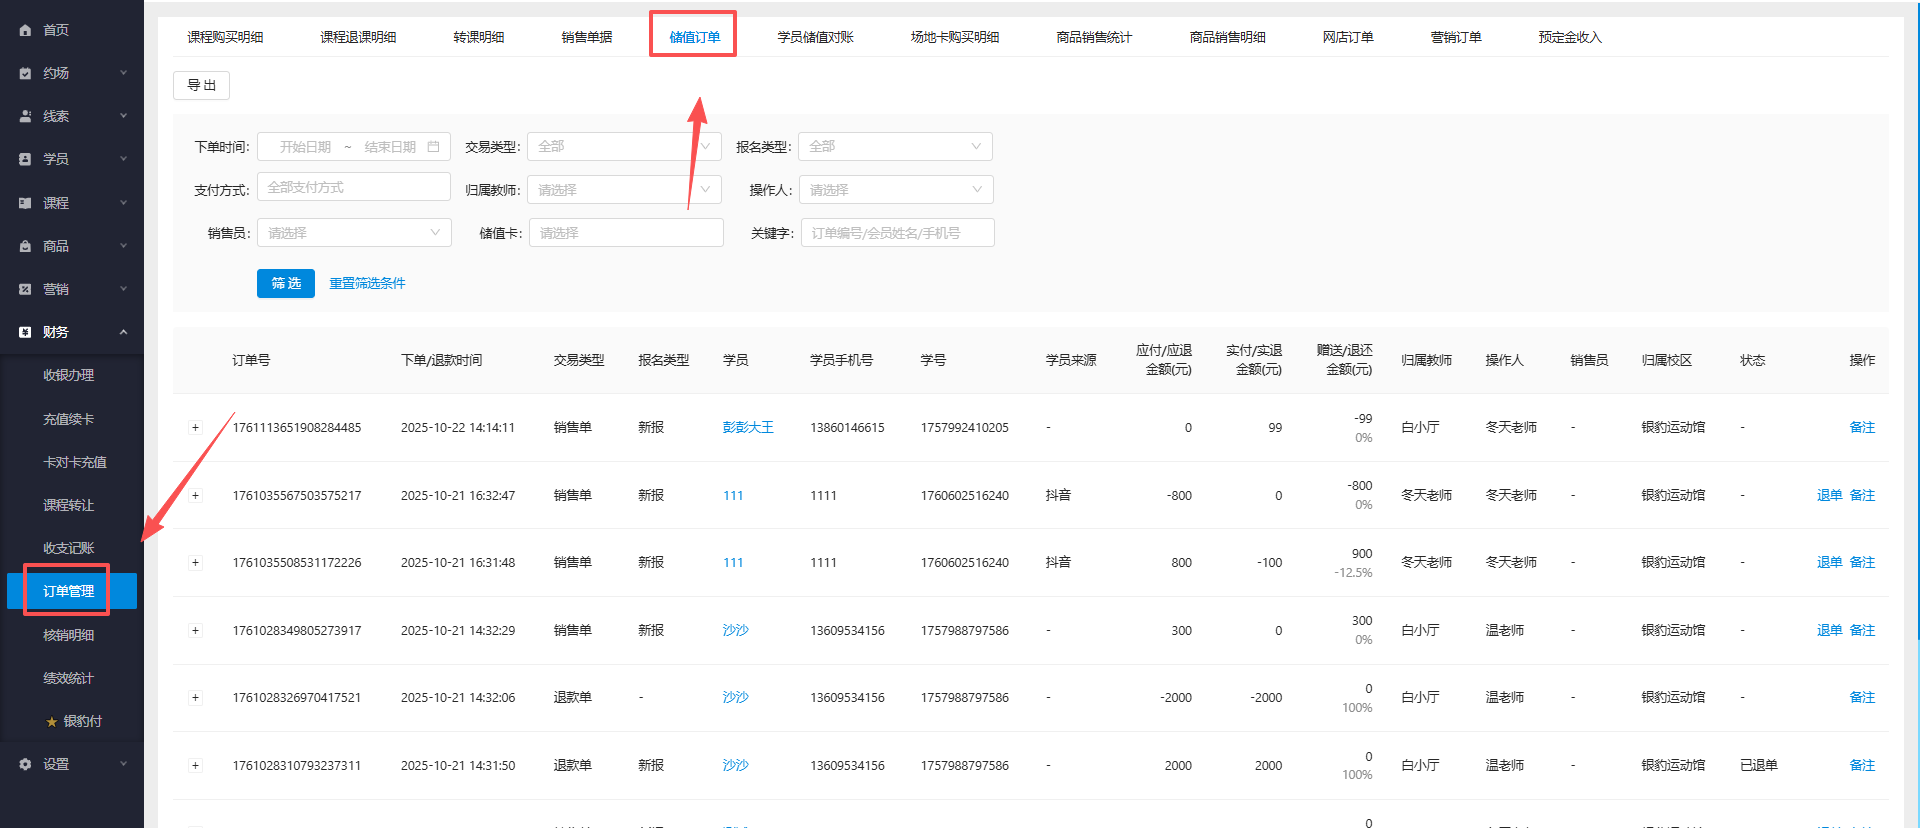Click the 商品 bag icon

25,246
